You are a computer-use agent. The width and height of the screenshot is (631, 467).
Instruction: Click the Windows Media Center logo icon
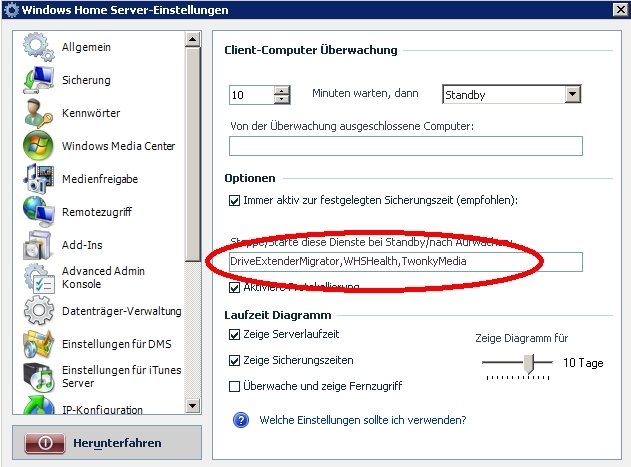point(38,146)
